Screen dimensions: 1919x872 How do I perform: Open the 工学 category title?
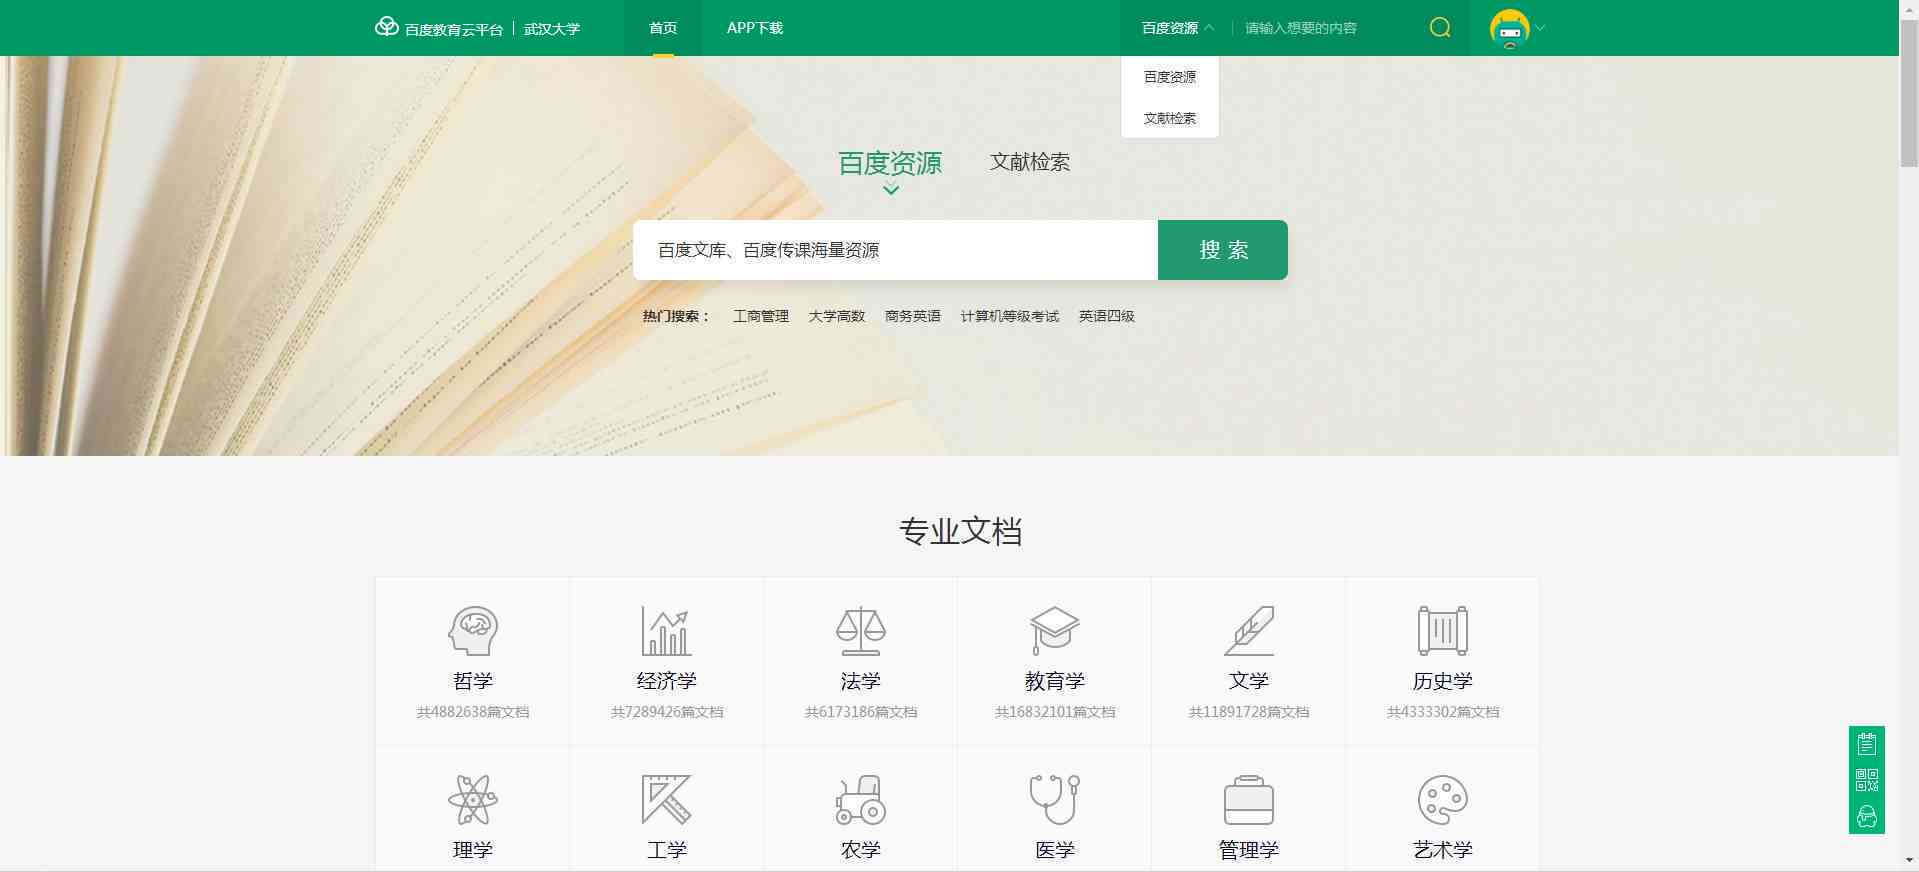pyautogui.click(x=666, y=850)
